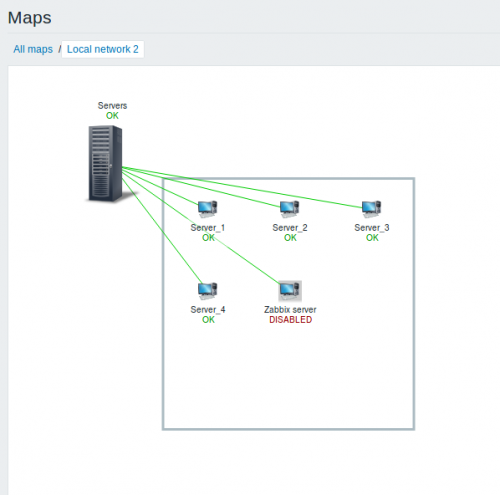Select the Server_4 computer icon
The image size is (500, 495).
(x=207, y=291)
